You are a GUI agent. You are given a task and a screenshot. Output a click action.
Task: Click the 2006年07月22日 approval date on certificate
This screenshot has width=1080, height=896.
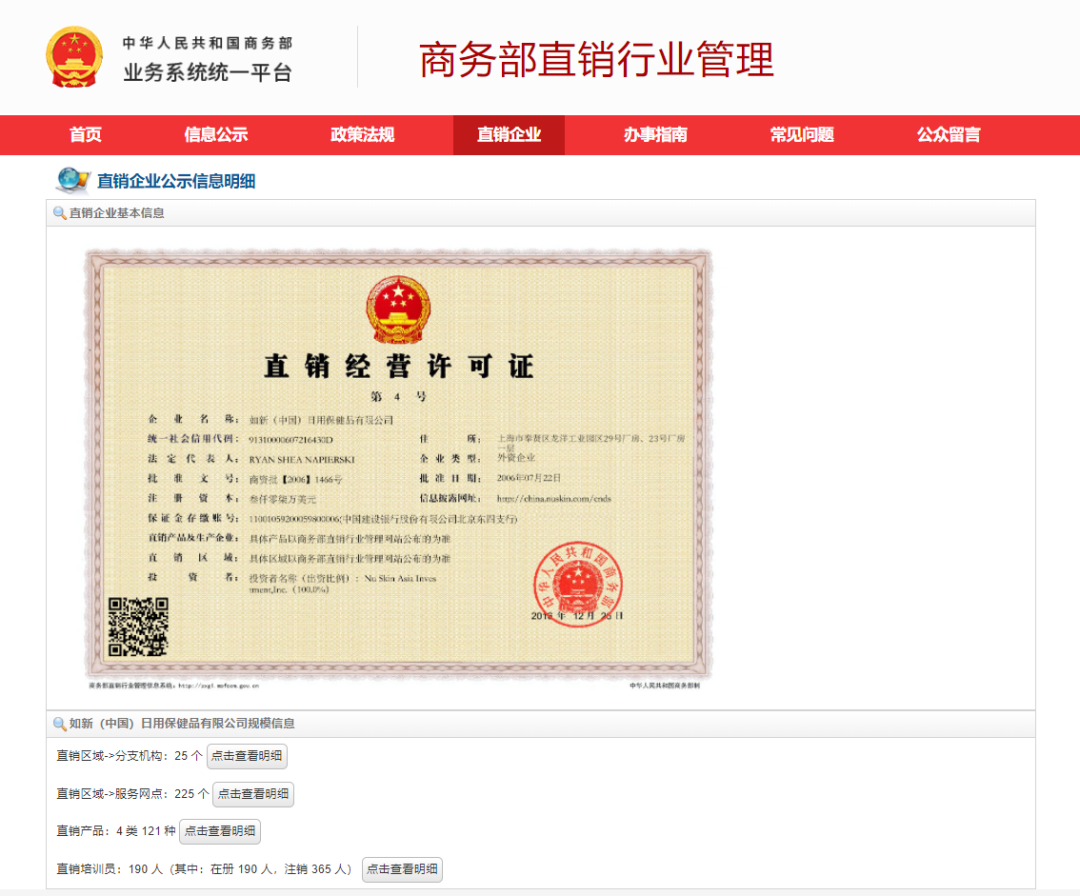(529, 478)
